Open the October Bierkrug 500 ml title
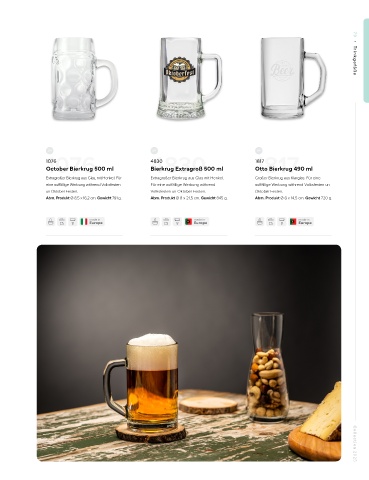 [x=80, y=169]
